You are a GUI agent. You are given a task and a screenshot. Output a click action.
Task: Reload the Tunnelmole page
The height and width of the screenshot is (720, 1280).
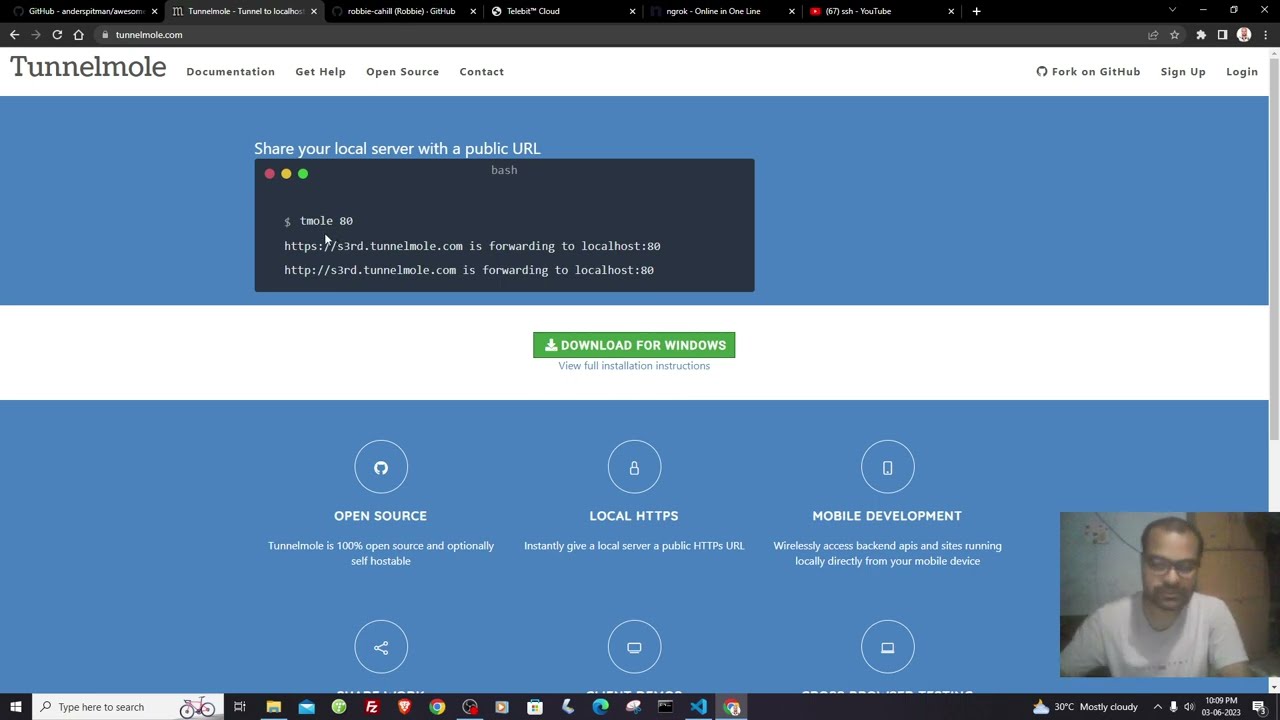tap(57, 35)
